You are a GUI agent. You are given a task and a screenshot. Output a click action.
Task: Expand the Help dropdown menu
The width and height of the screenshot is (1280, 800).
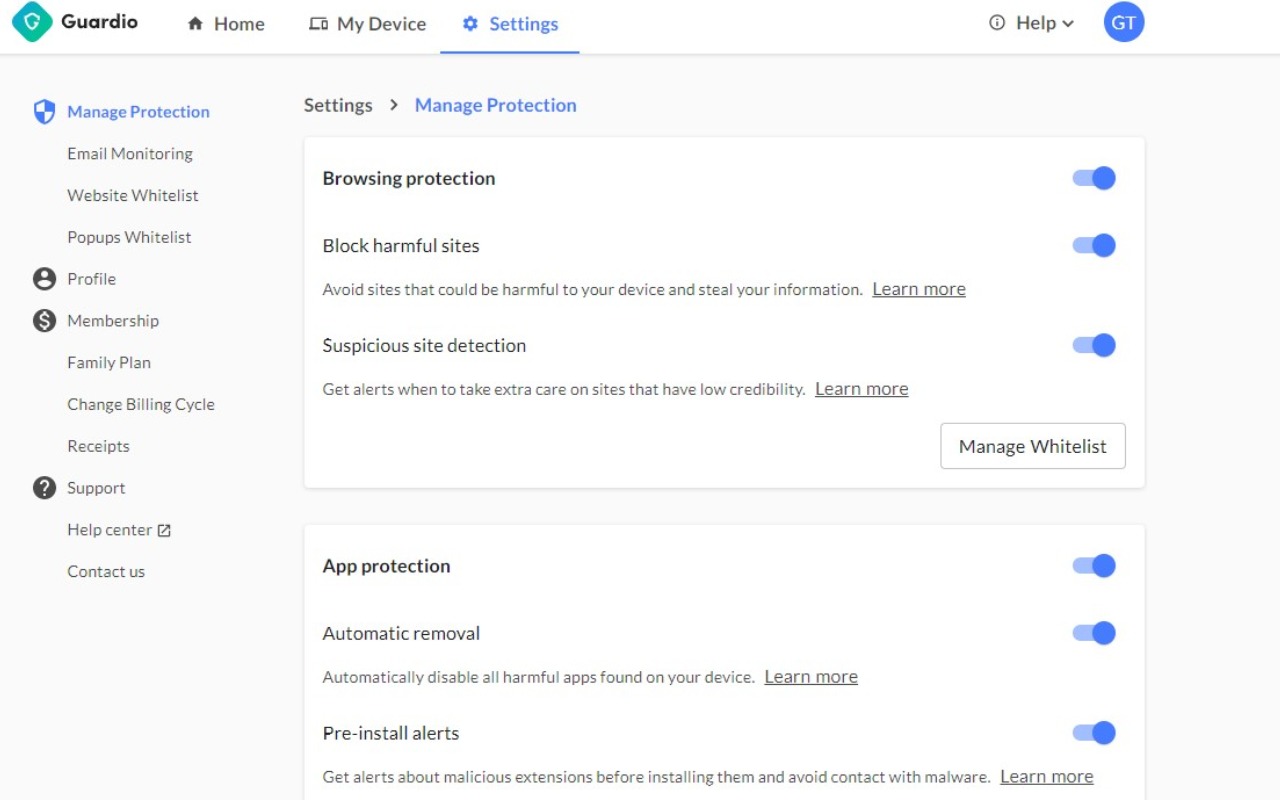coord(1031,23)
